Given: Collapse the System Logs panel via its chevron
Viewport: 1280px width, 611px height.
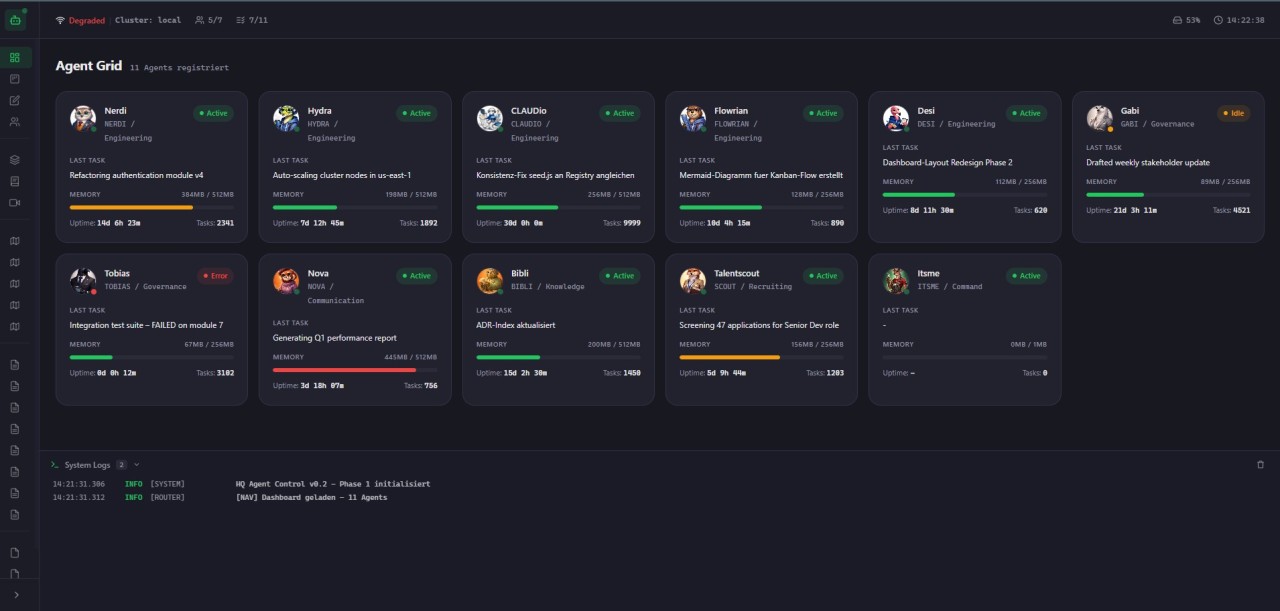Looking at the screenshot, I should coord(136,464).
